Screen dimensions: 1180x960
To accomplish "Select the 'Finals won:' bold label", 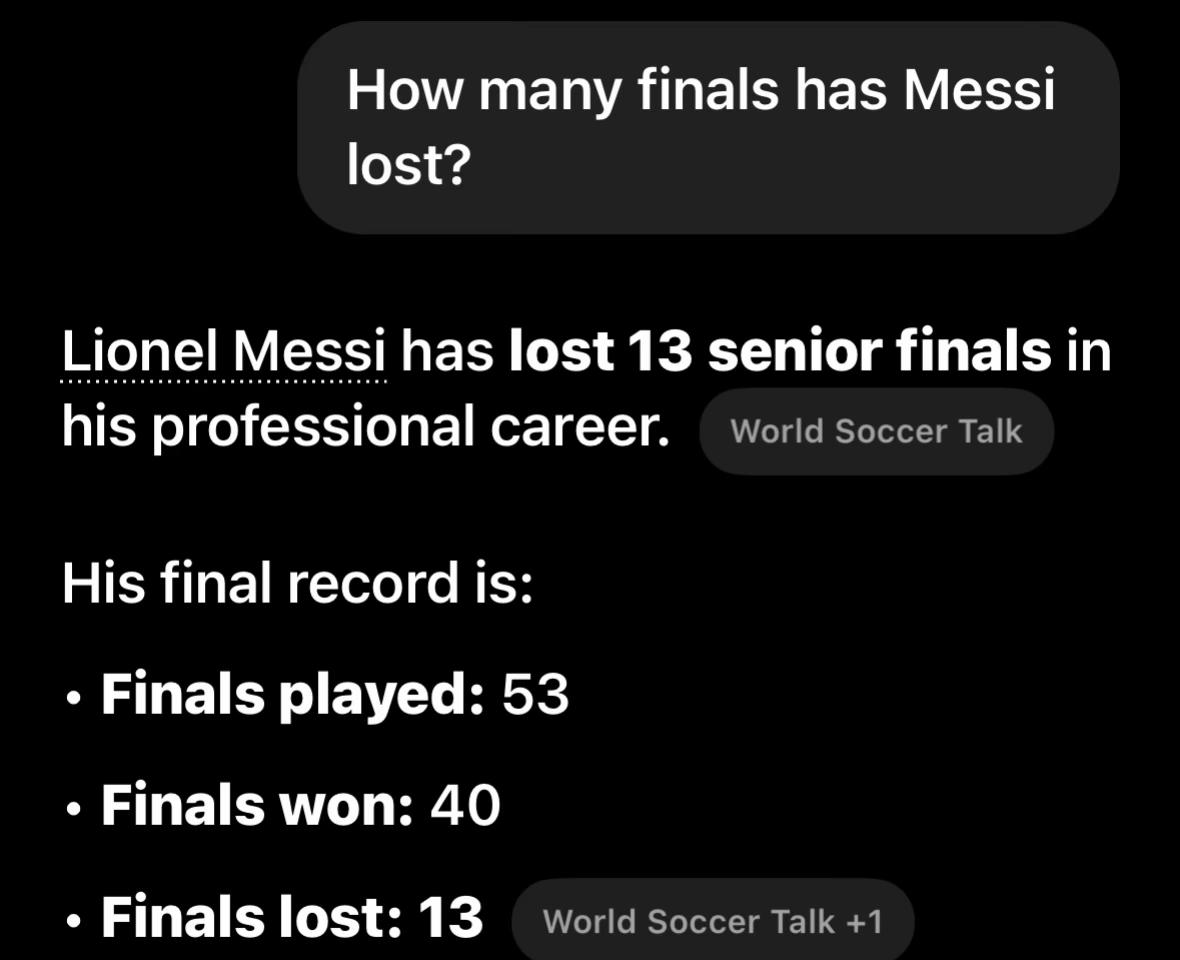I will [x=257, y=804].
